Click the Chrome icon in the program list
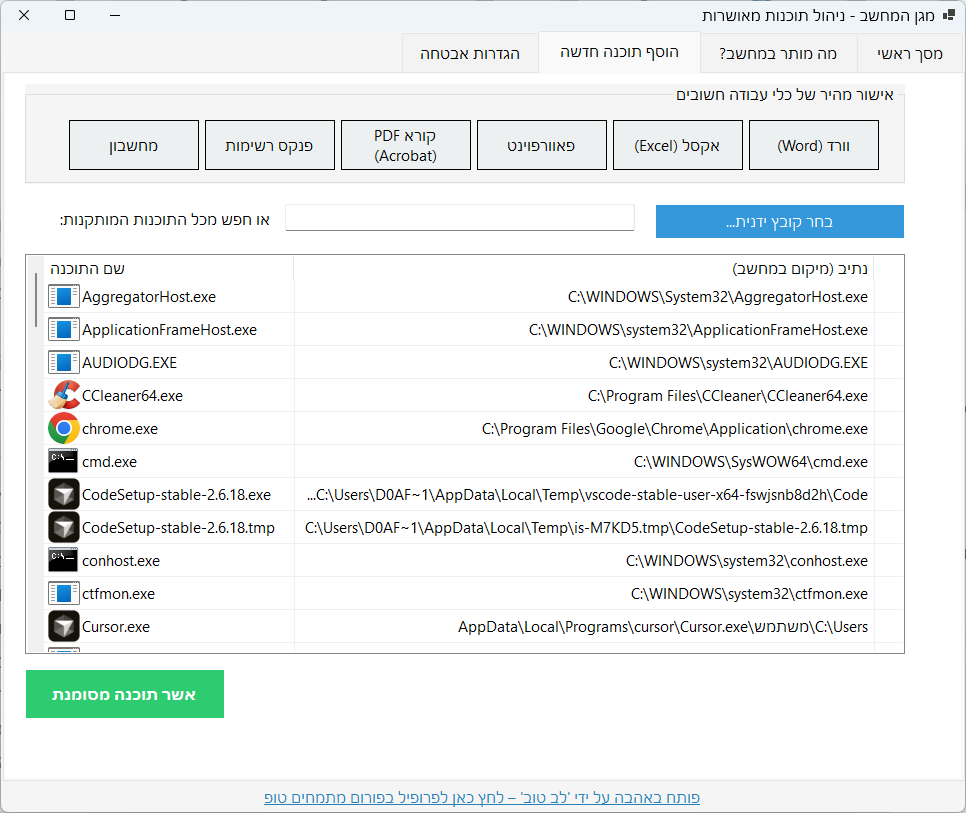This screenshot has height=813, width=966. [x=64, y=428]
